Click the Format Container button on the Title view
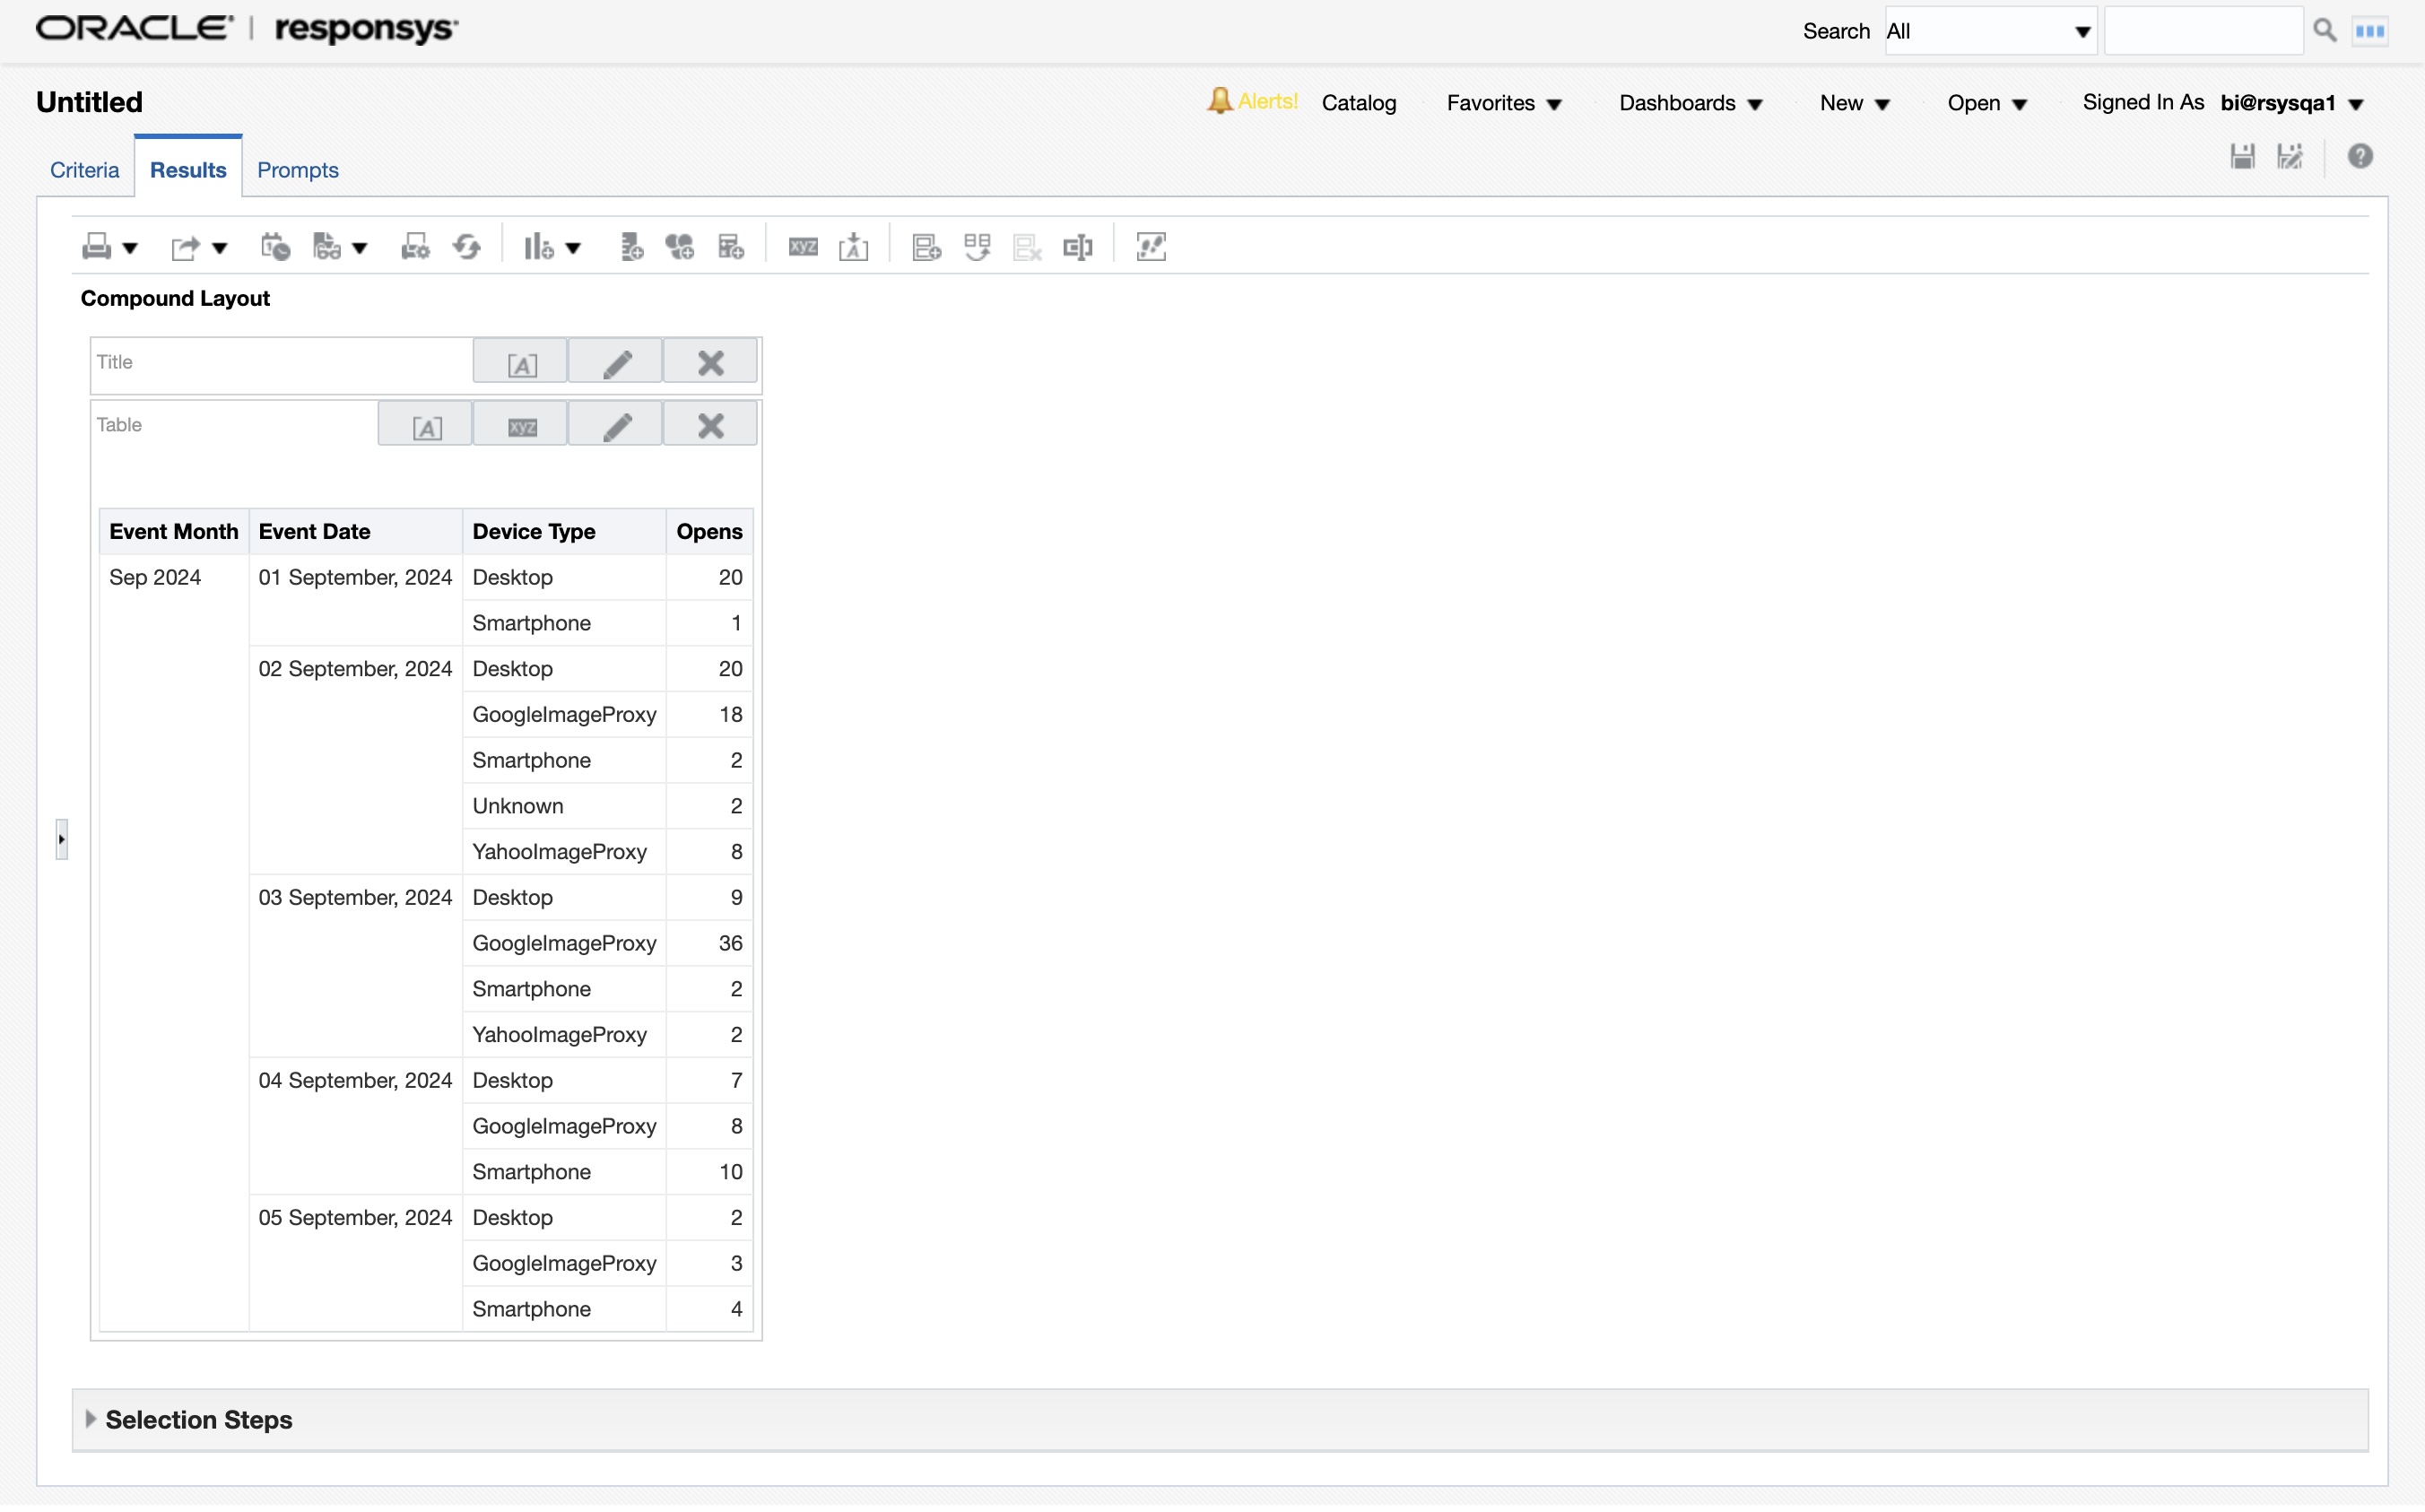 coord(521,364)
